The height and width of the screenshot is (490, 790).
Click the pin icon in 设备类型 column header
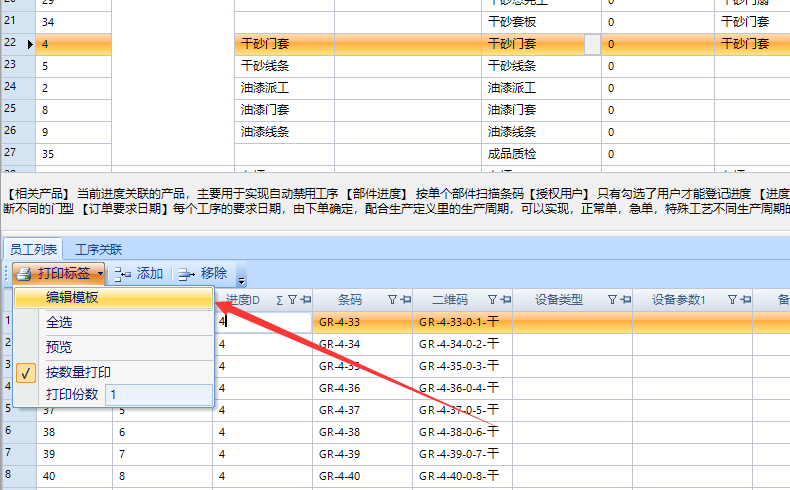coord(624,299)
